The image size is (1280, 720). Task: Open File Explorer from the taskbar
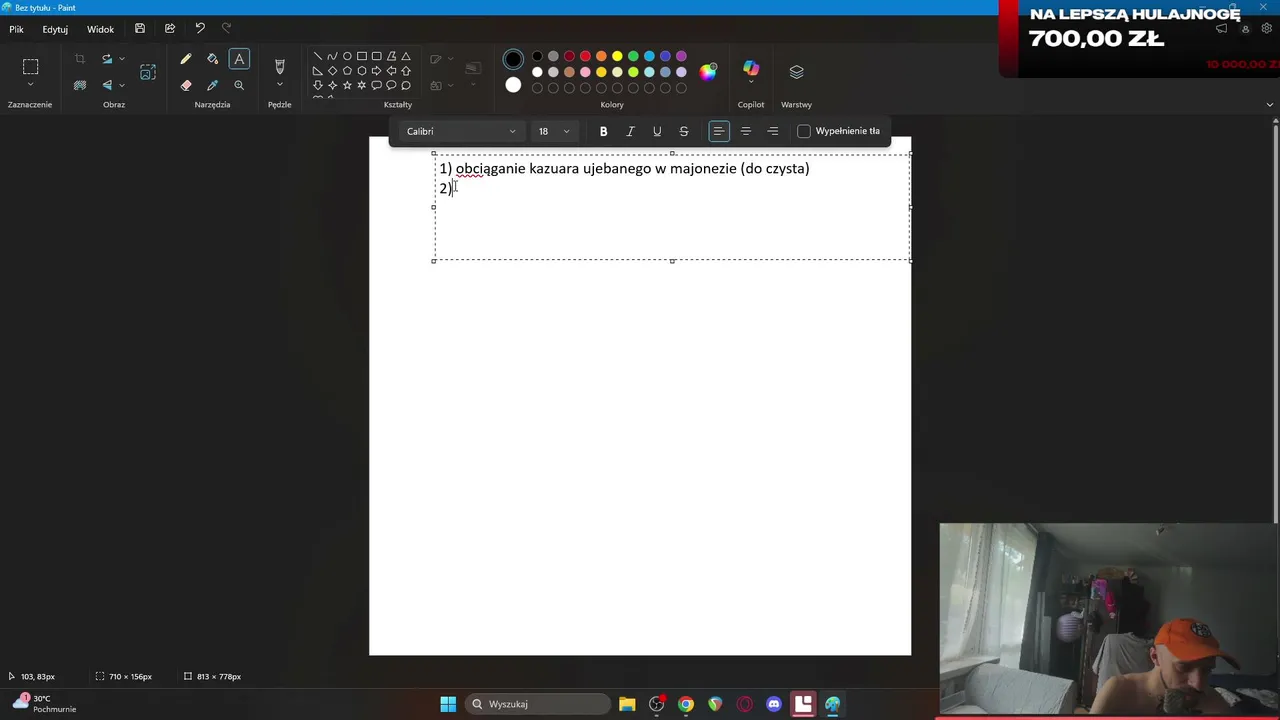(627, 704)
